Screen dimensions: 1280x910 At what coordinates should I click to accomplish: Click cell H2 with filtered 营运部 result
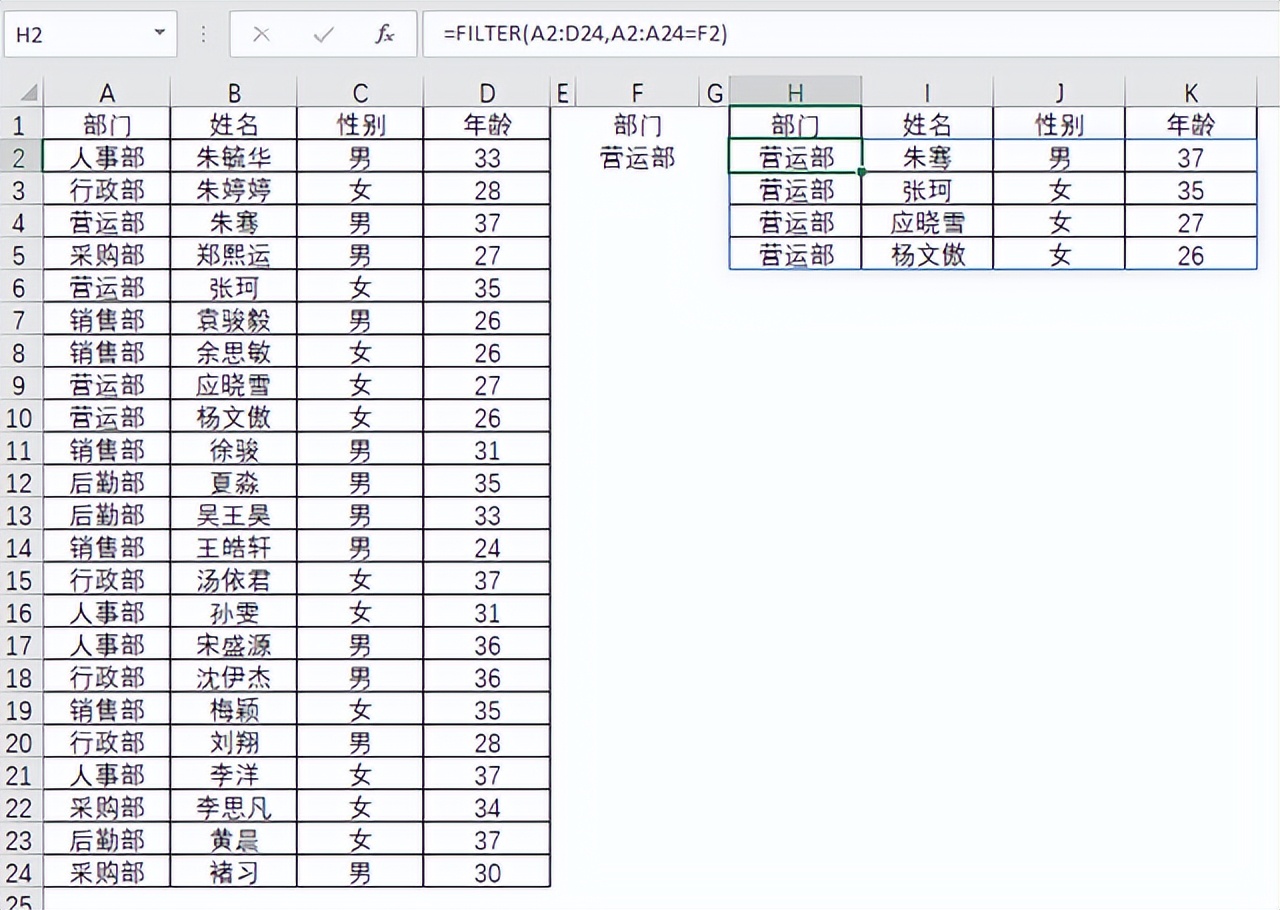pyautogui.click(x=795, y=157)
